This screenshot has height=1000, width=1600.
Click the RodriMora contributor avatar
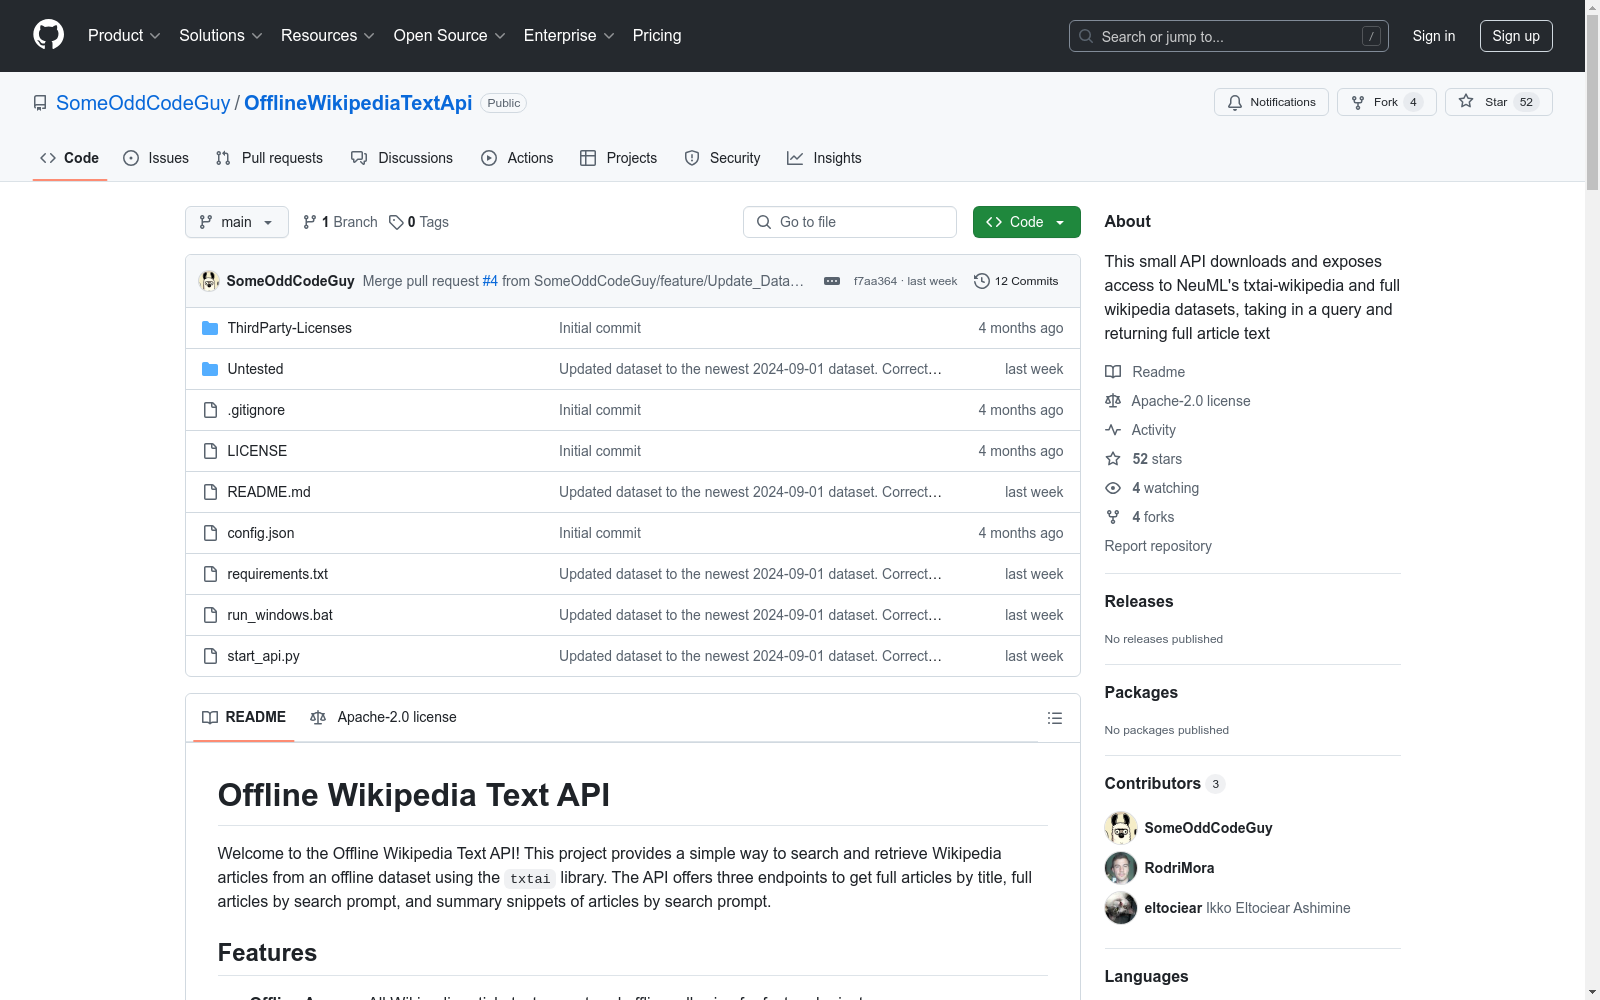(x=1121, y=868)
